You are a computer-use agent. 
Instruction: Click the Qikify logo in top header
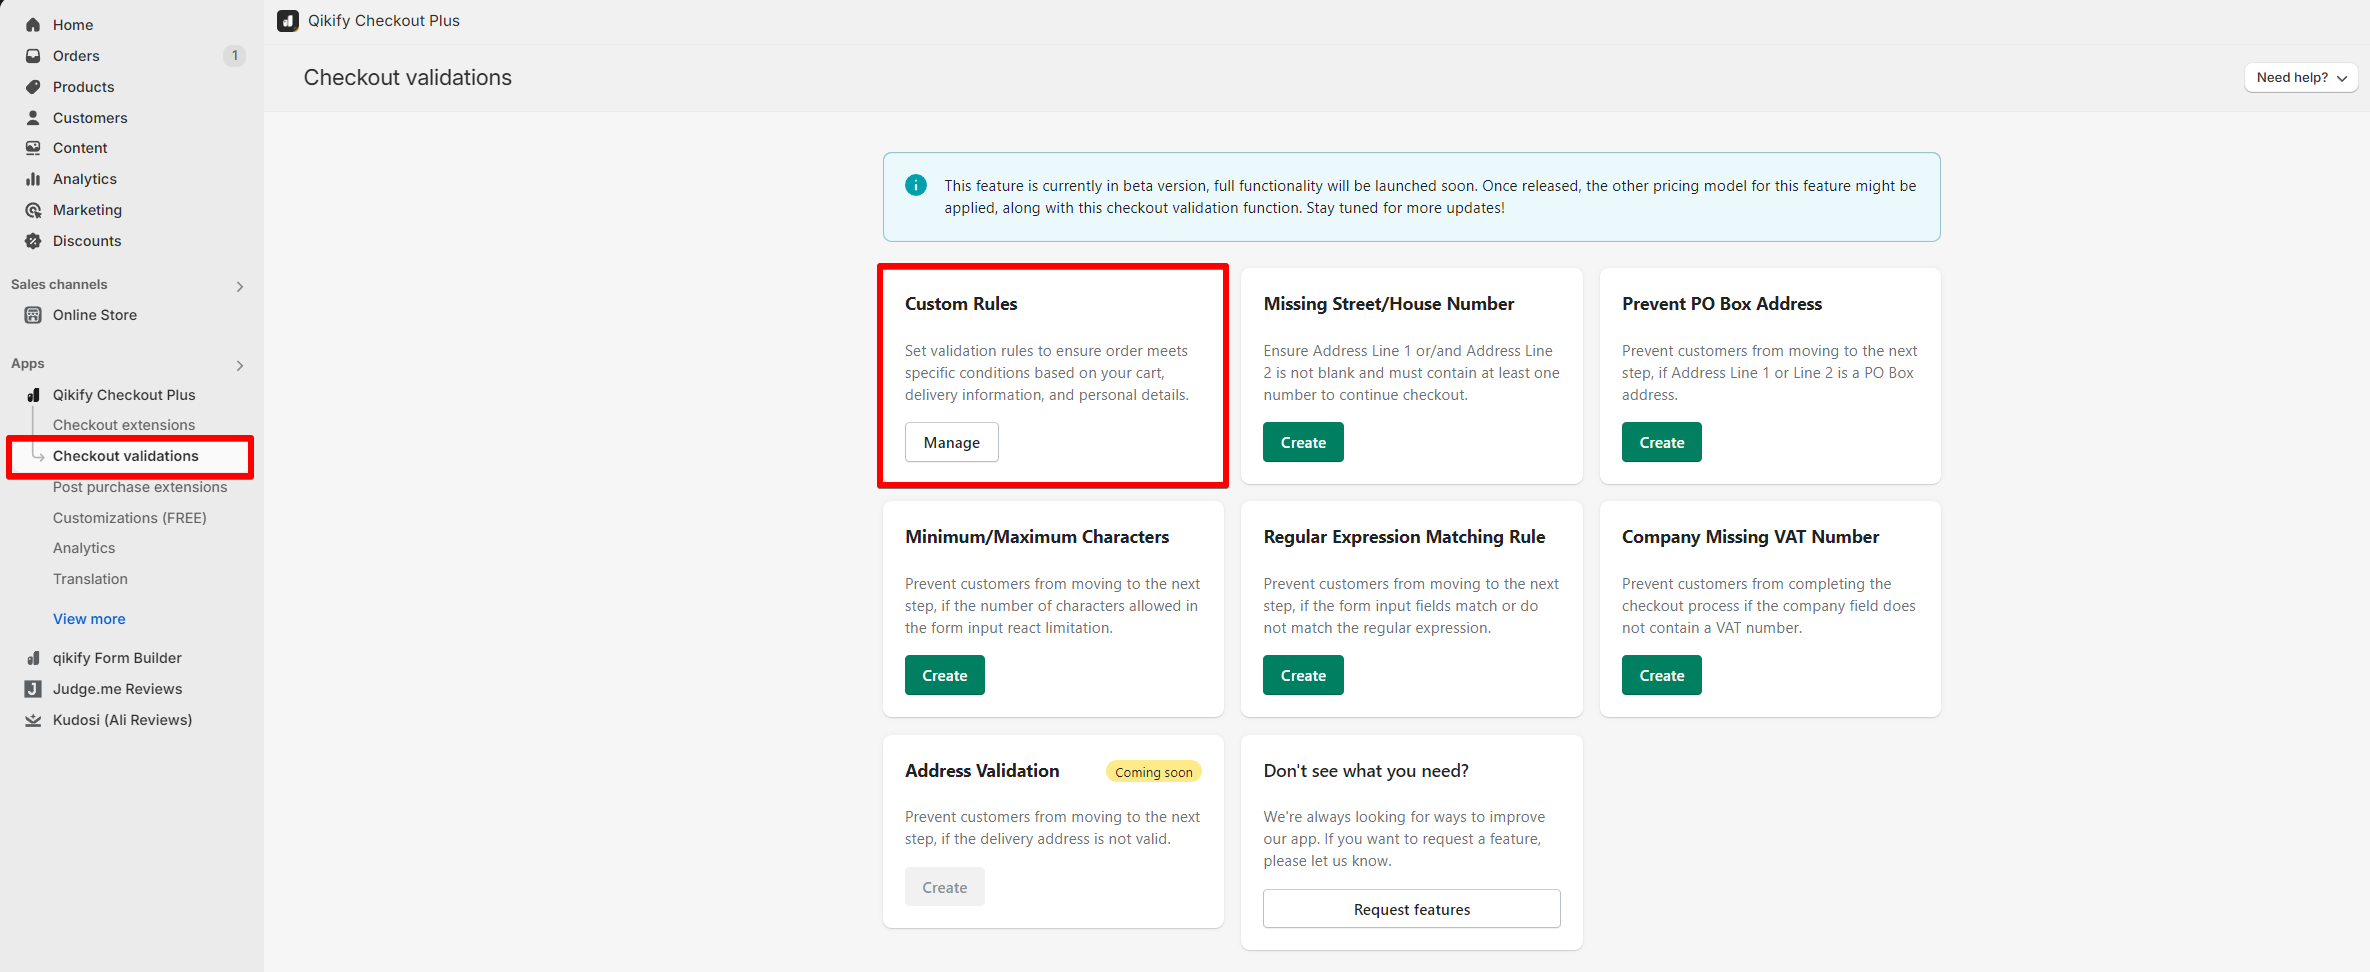coord(288,21)
